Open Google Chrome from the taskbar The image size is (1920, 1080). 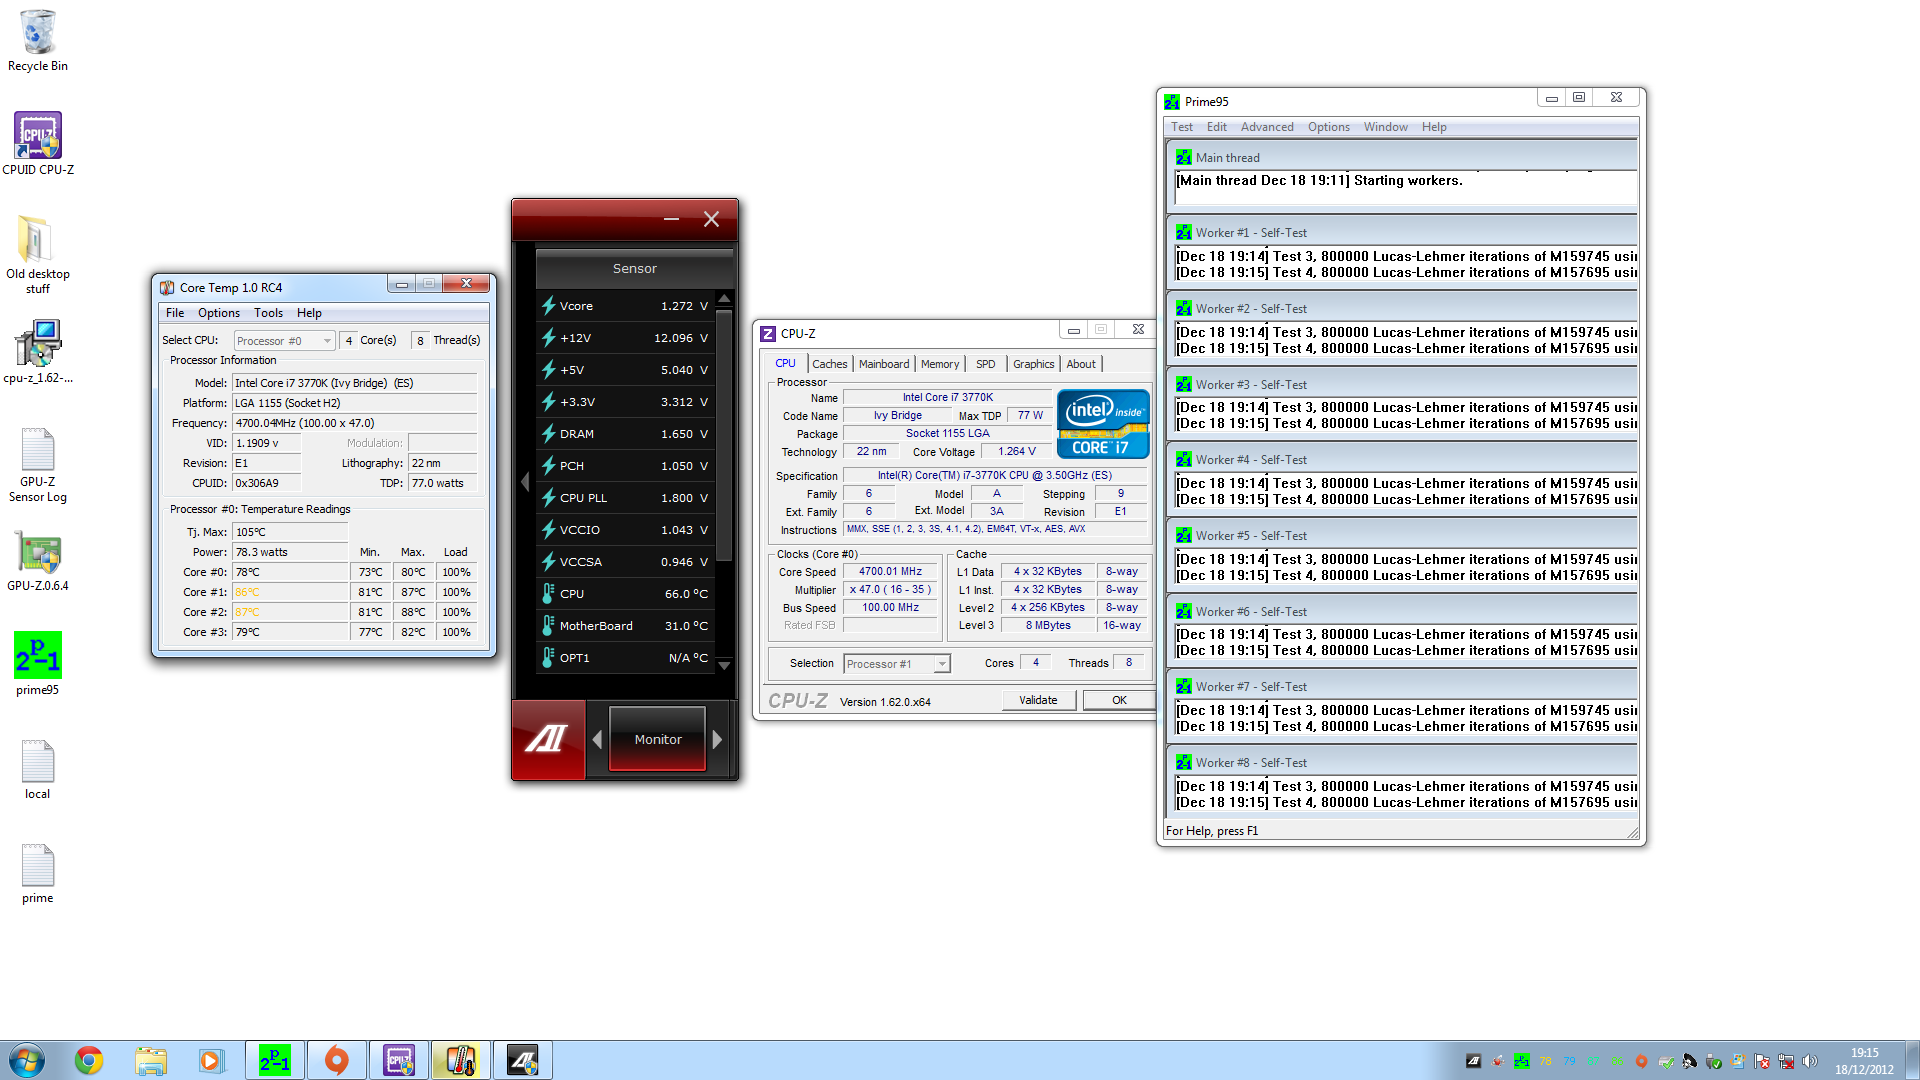click(89, 1060)
